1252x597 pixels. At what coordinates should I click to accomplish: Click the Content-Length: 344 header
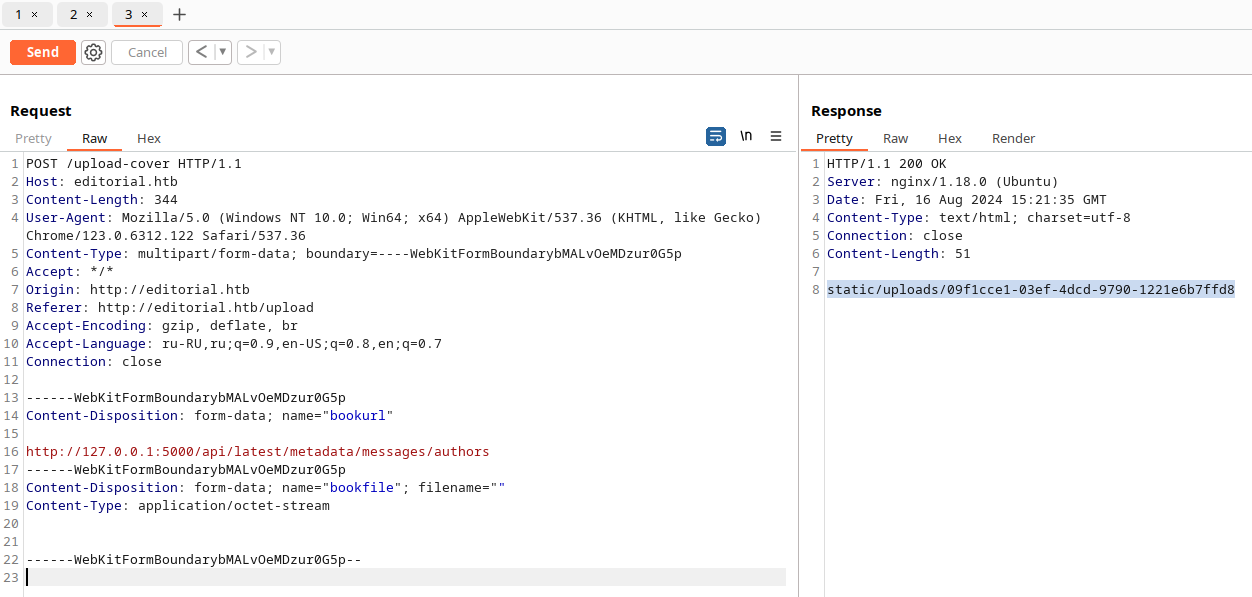pos(102,199)
